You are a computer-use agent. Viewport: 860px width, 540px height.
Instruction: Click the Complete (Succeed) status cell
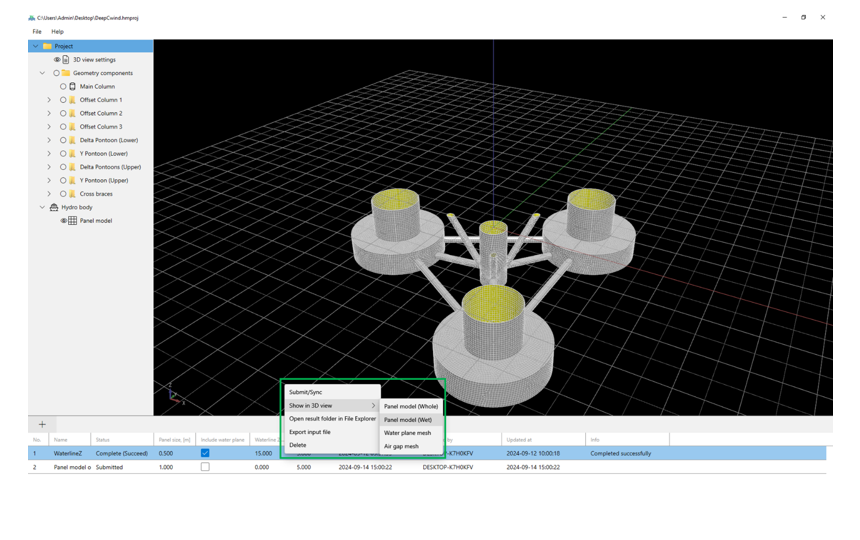pos(122,453)
